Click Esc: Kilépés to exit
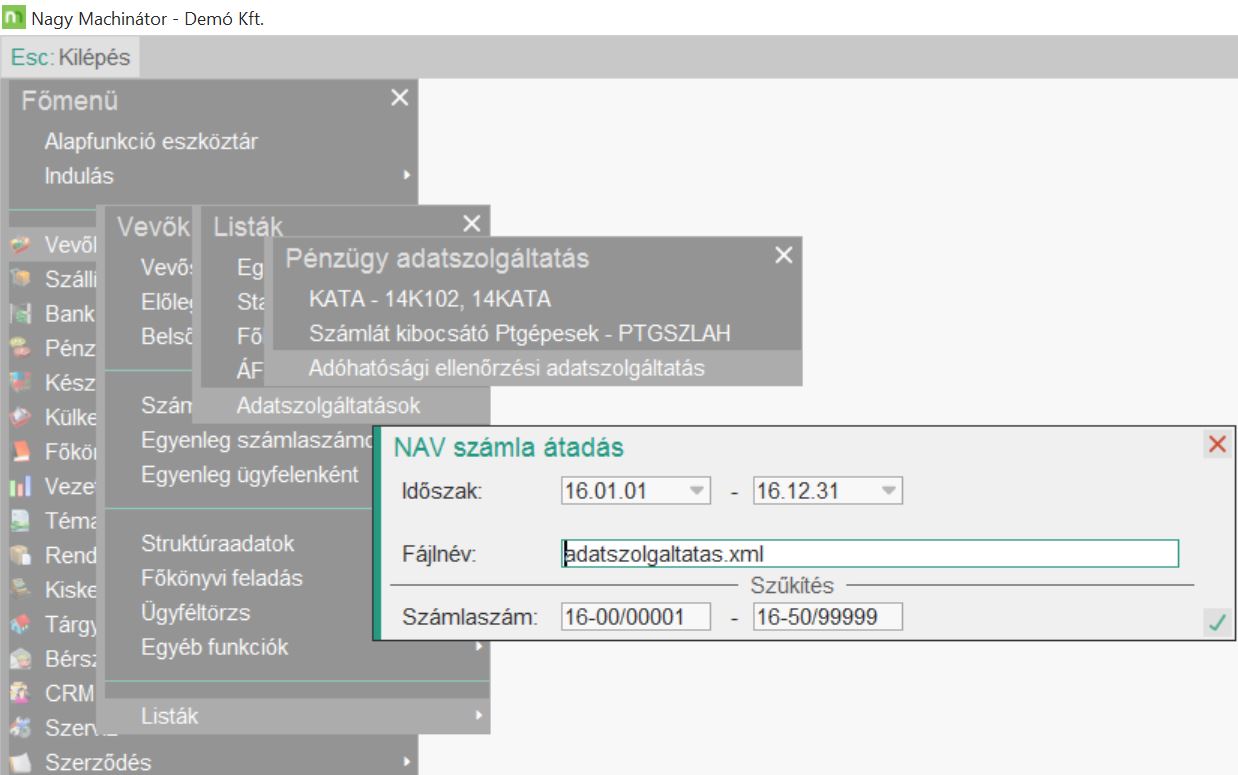The width and height of the screenshot is (1238, 775). coord(71,57)
